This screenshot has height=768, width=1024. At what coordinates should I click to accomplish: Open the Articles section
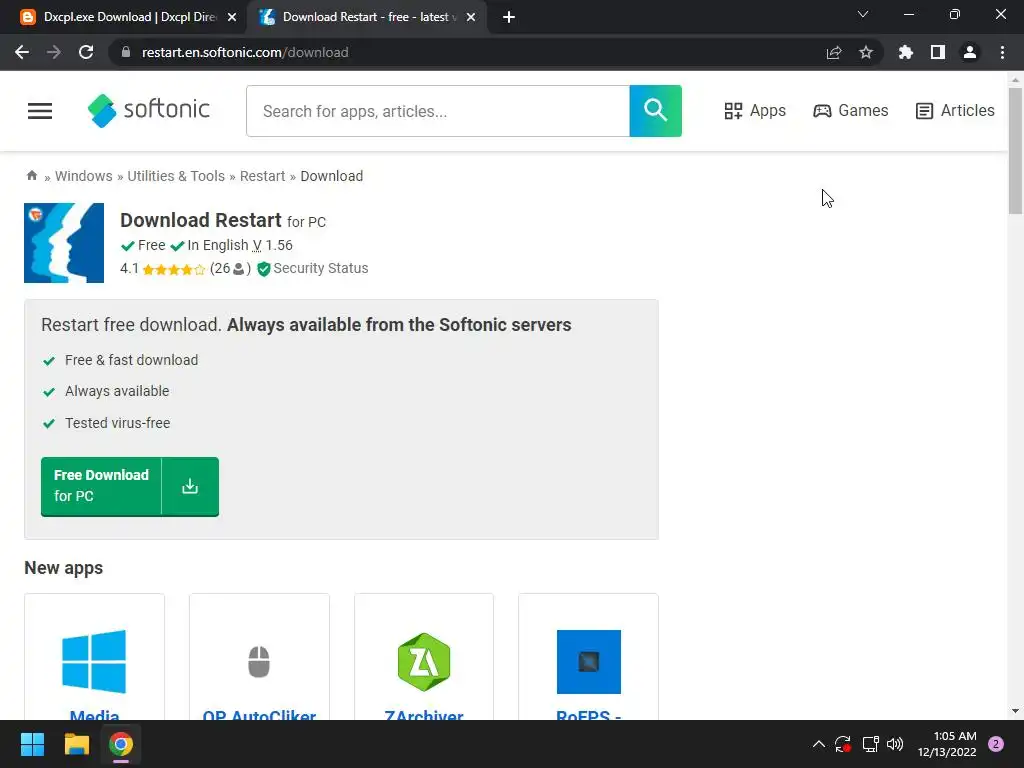tap(955, 110)
